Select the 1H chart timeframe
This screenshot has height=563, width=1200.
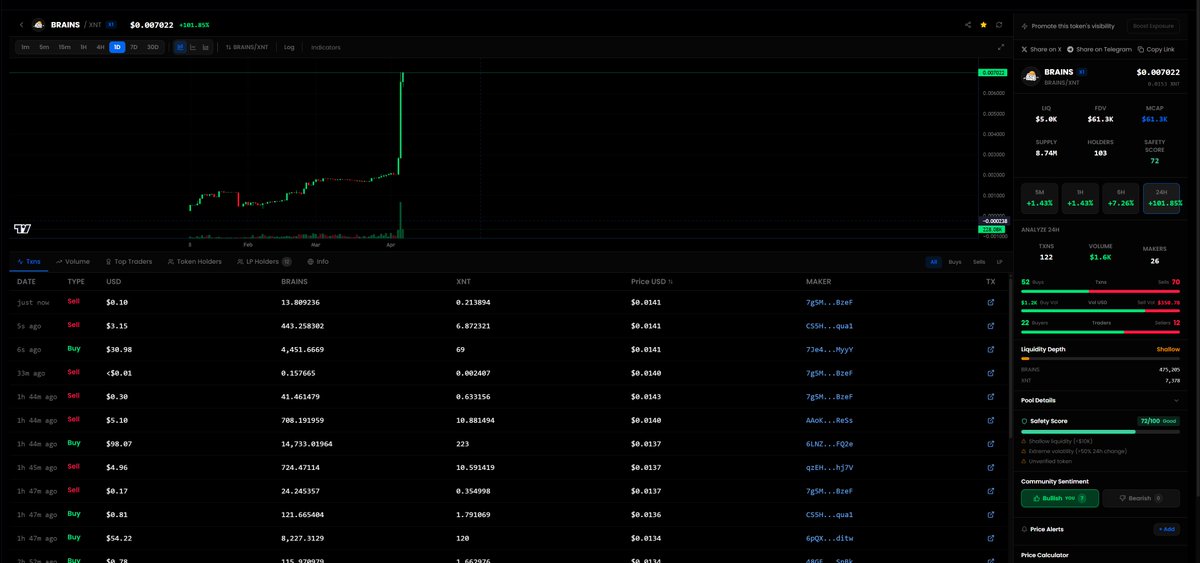(x=84, y=47)
